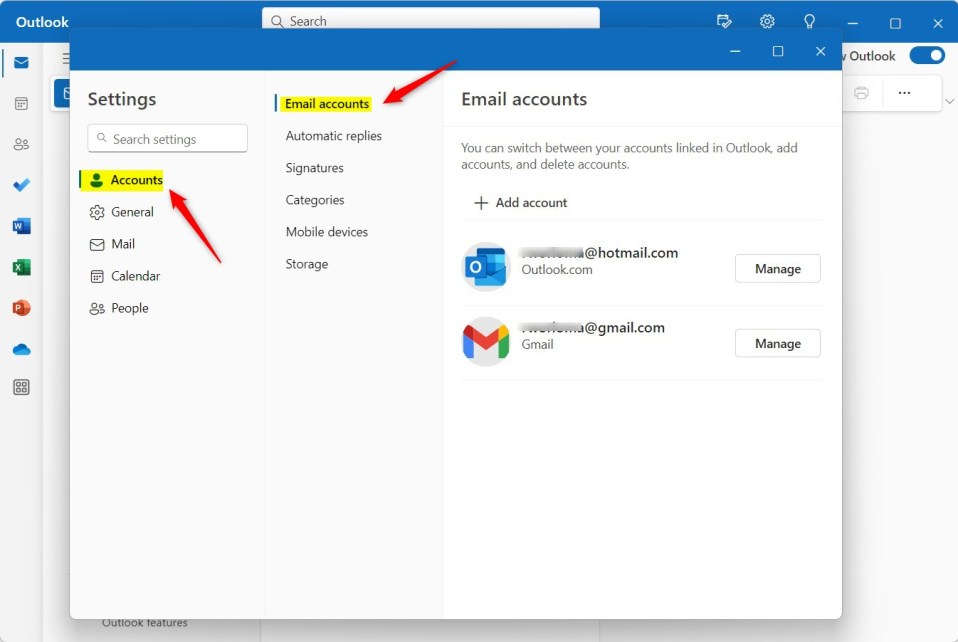Launch Word from the app sidebar

pyautogui.click(x=21, y=226)
